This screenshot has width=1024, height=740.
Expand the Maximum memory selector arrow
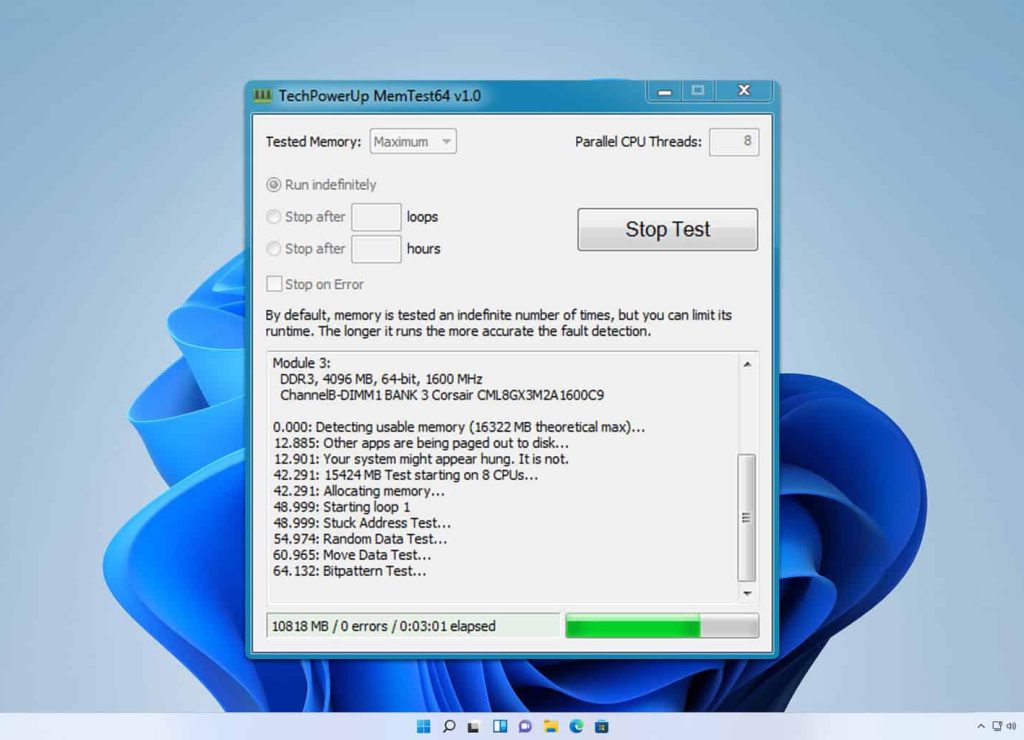(x=445, y=141)
